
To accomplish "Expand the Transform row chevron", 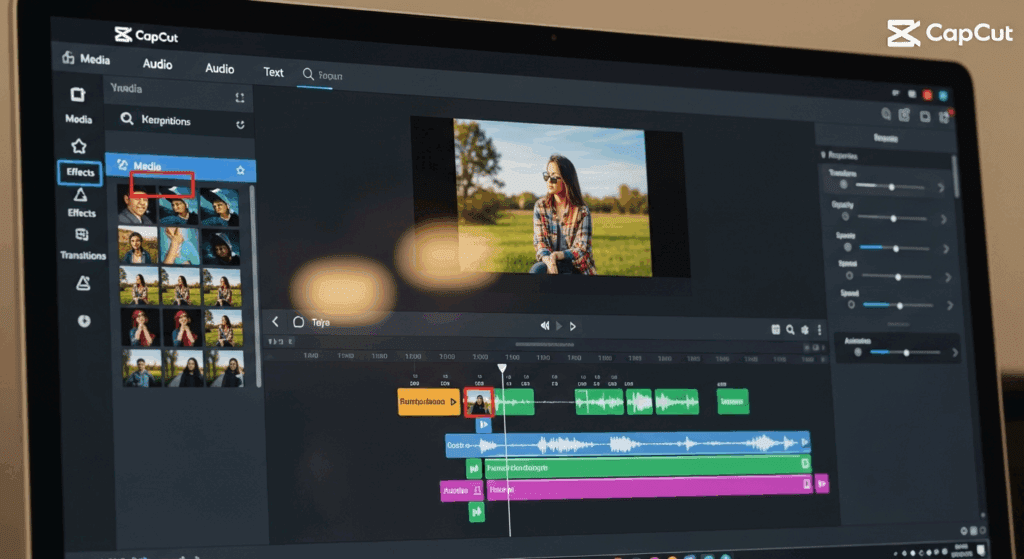I will pyautogui.click(x=940, y=187).
